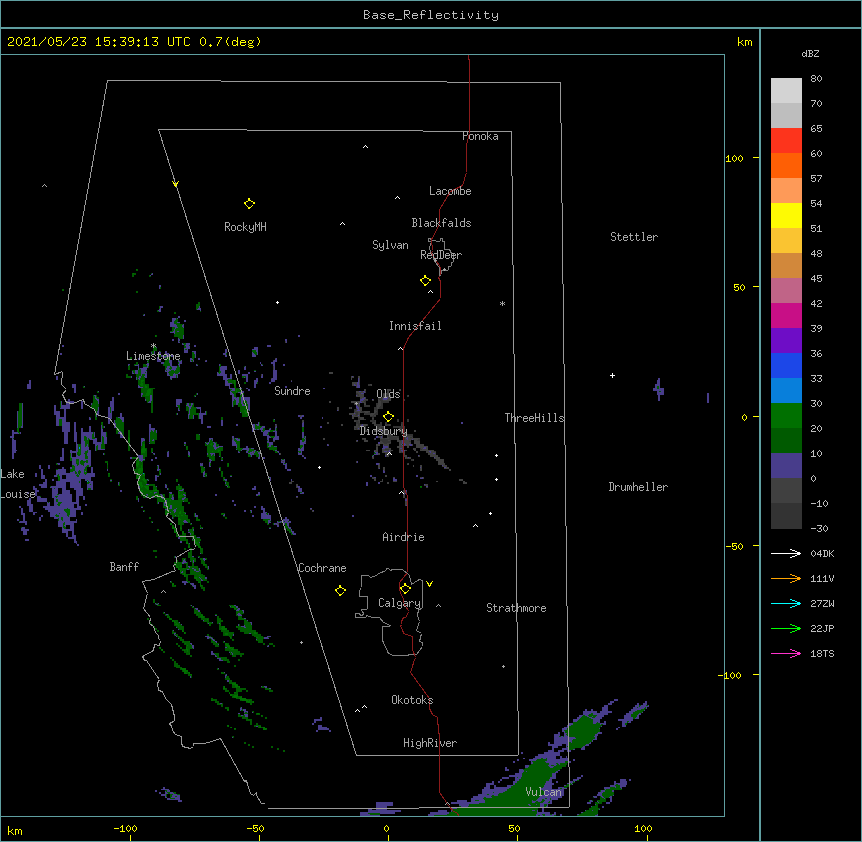Viewport: 862px width, 842px height.
Task: Click the magenta 18TS arrow in legend
Action: [x=786, y=653]
